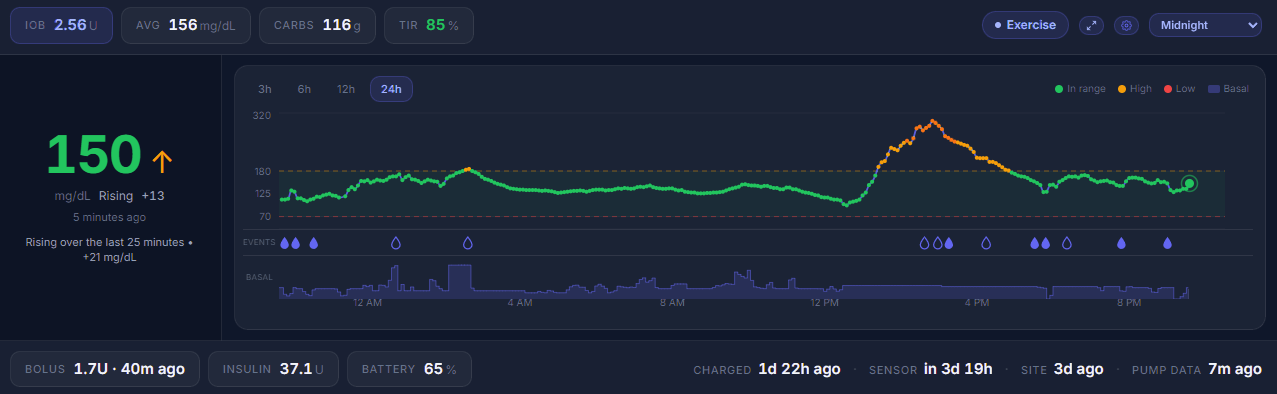Open the TIR 85 % stat pill
This screenshot has width=1277, height=394.
[428, 25]
